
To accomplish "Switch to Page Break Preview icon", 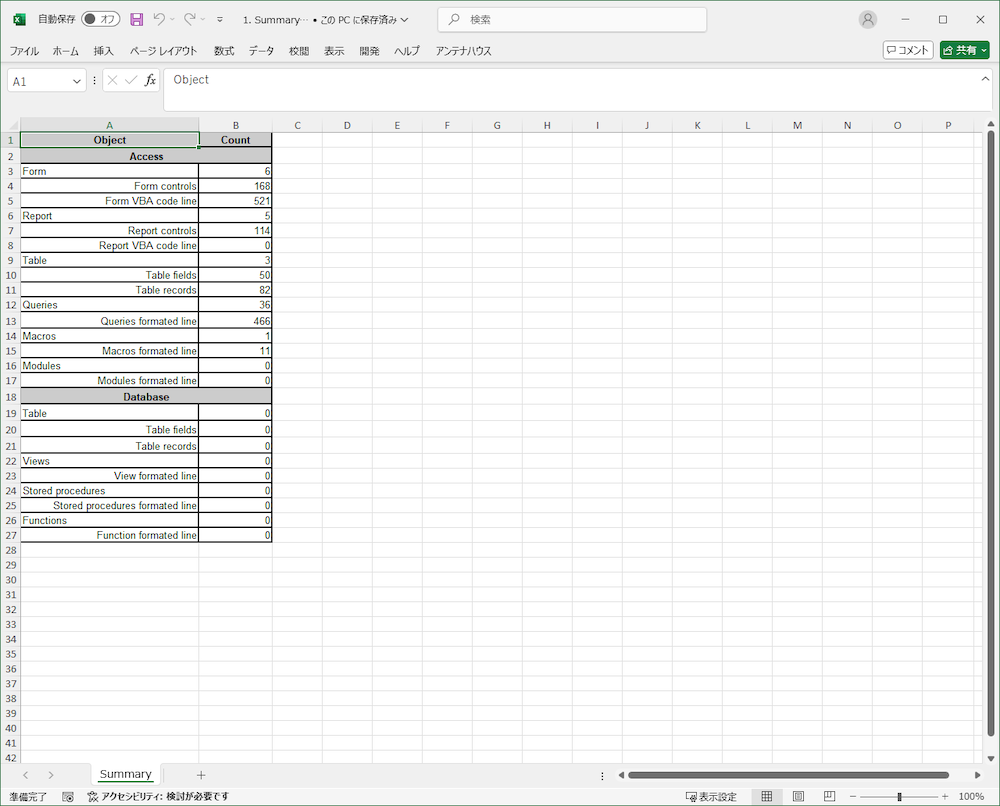I will [829, 796].
